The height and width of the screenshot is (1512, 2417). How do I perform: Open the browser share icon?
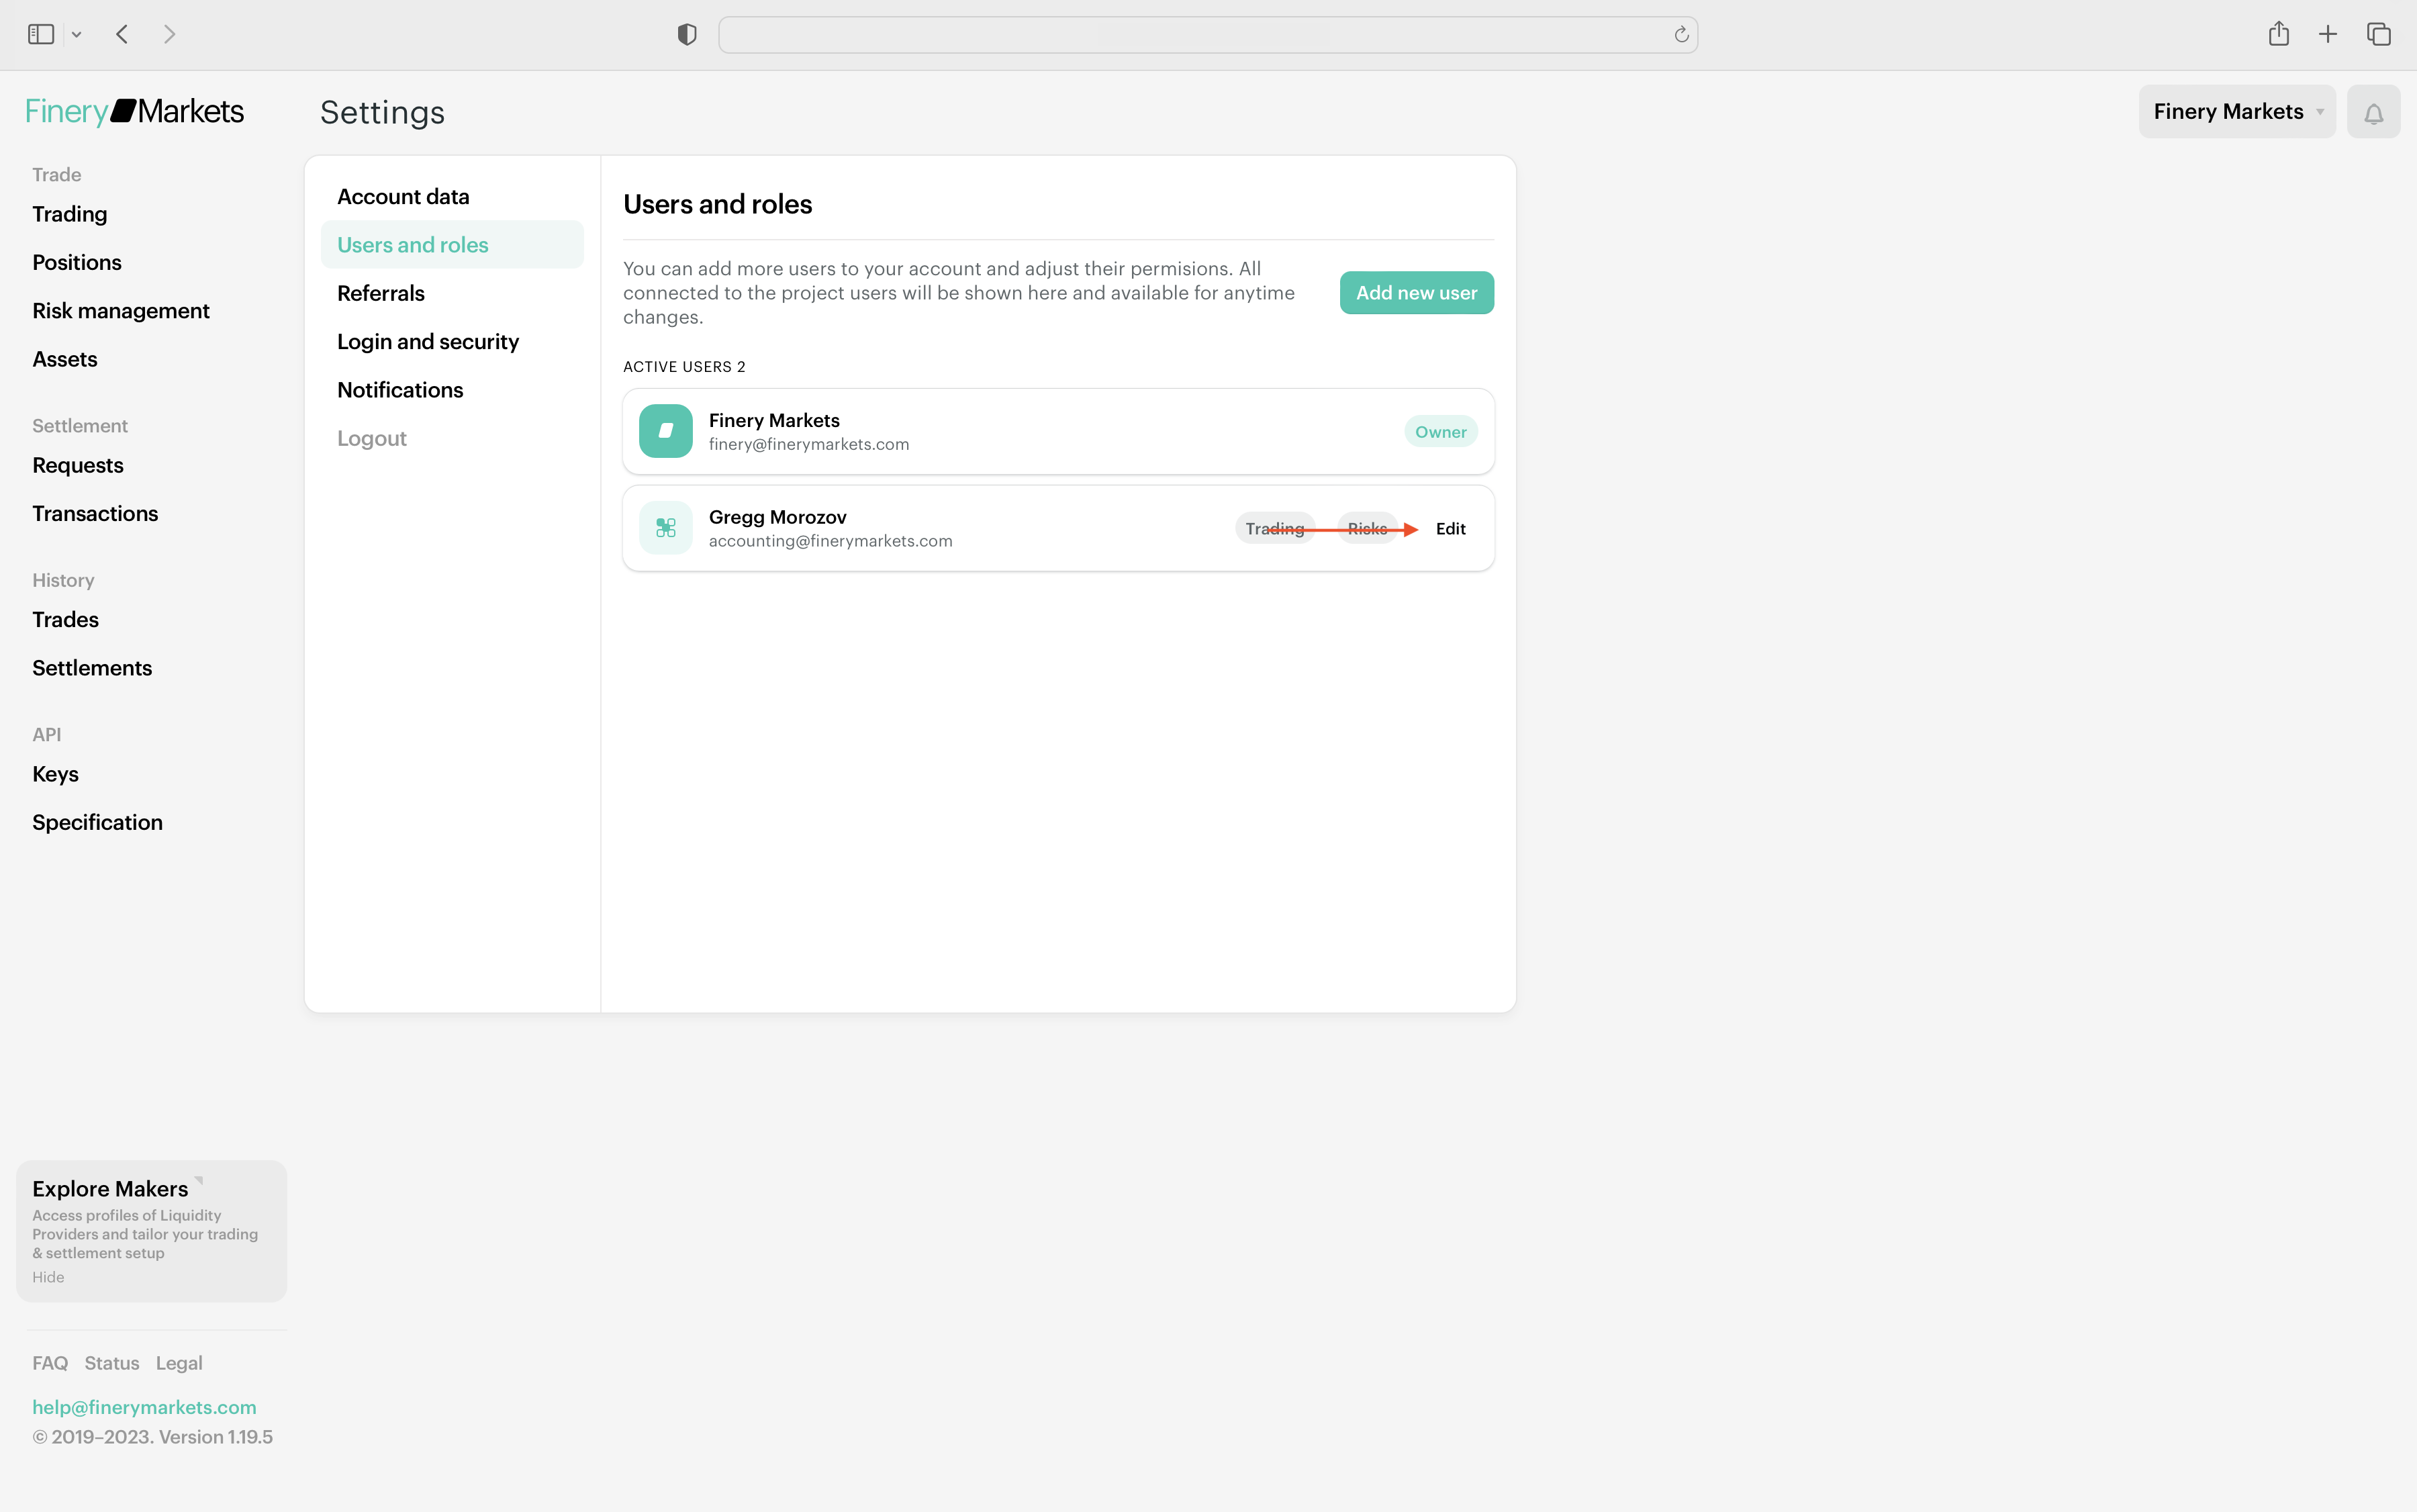pos(2279,34)
